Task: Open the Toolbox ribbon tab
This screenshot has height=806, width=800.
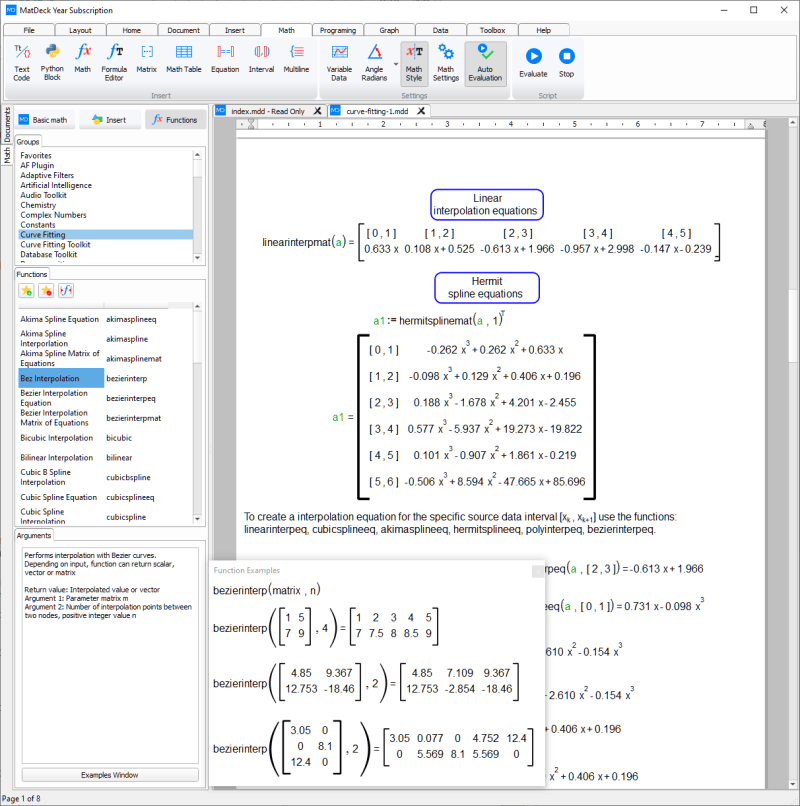Action: pos(492,30)
